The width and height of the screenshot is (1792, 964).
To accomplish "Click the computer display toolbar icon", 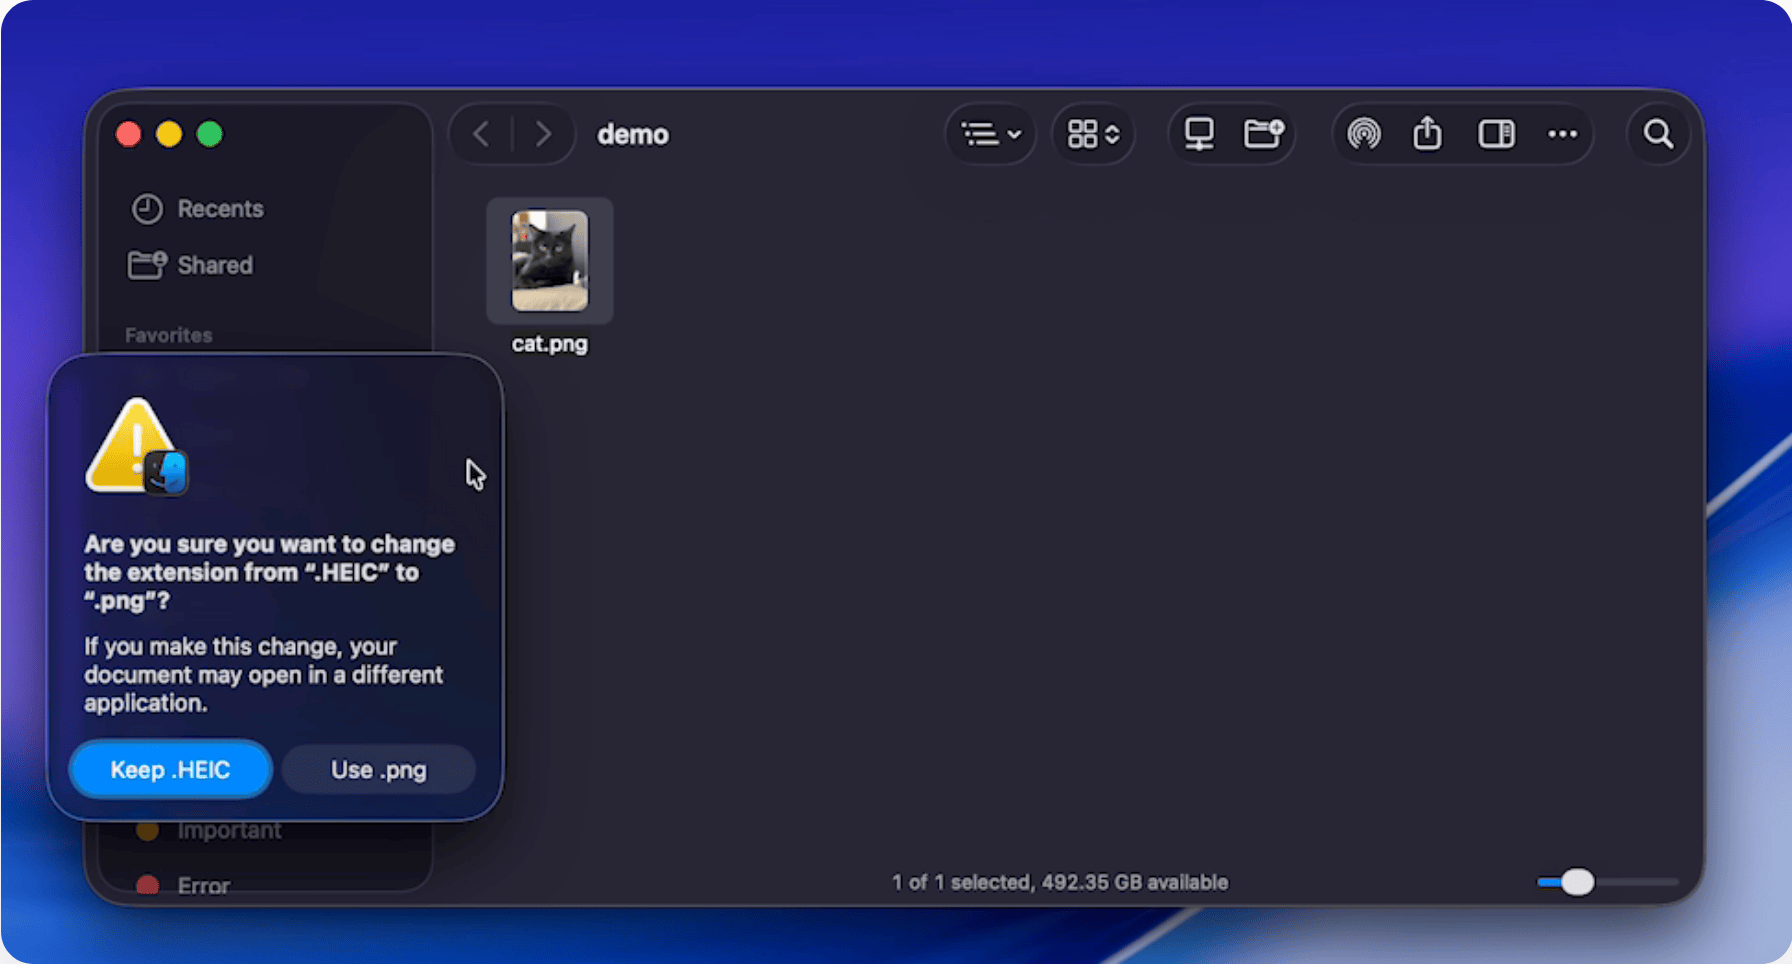I will pos(1199,134).
